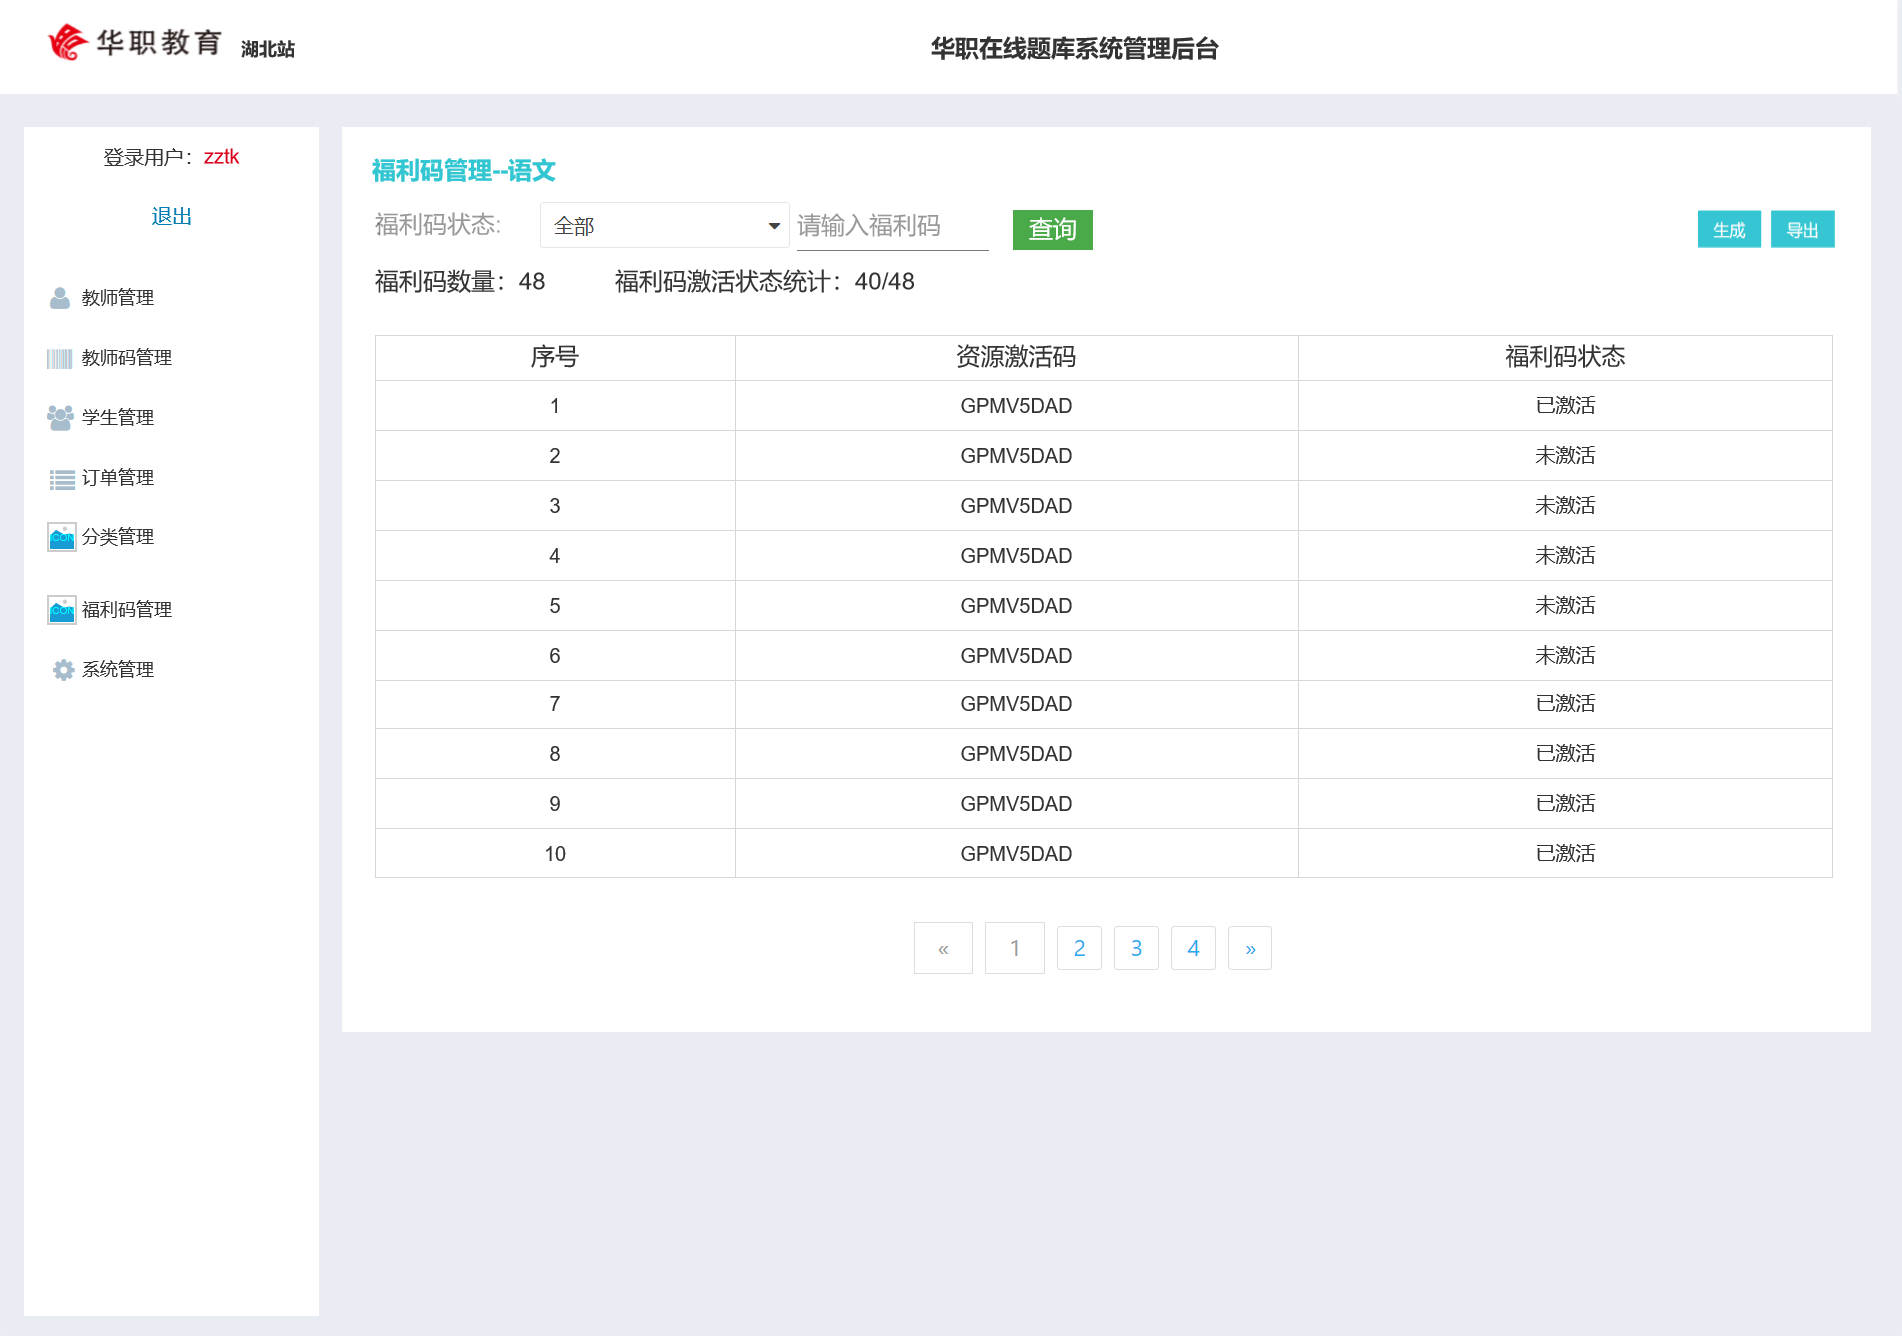The image size is (1902, 1336).
Task: Open 系统管理 menu item
Action: 117,670
